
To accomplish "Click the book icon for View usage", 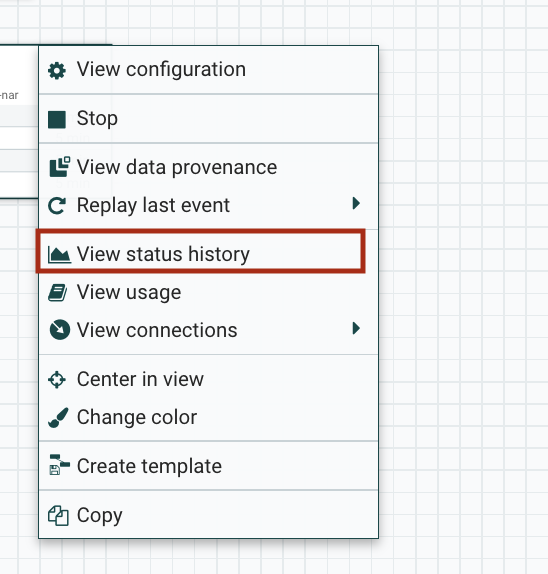I will pos(57,292).
